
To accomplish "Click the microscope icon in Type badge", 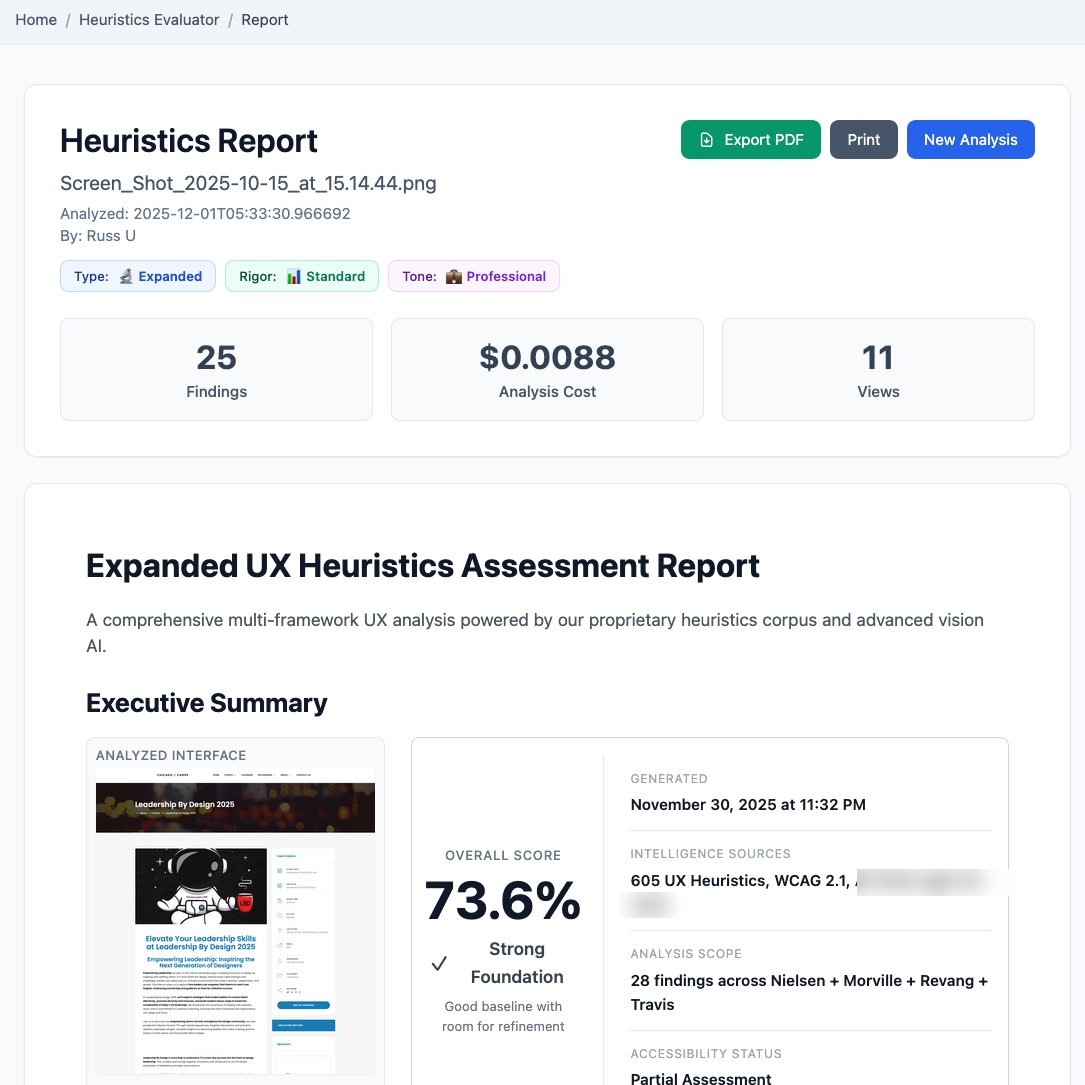I will click(x=125, y=276).
